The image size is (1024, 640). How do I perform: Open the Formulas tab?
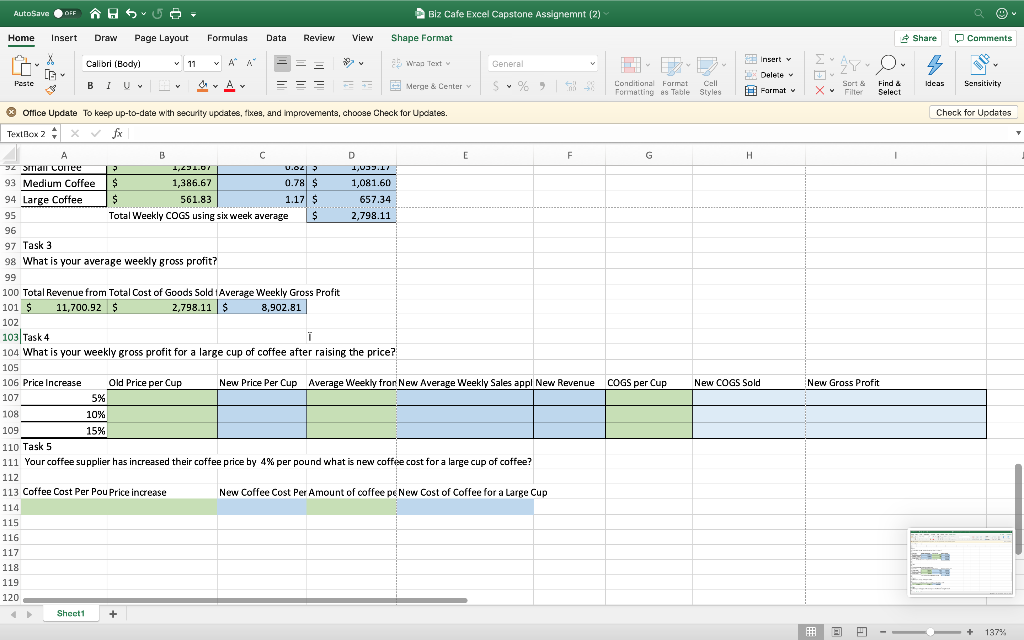(x=227, y=38)
